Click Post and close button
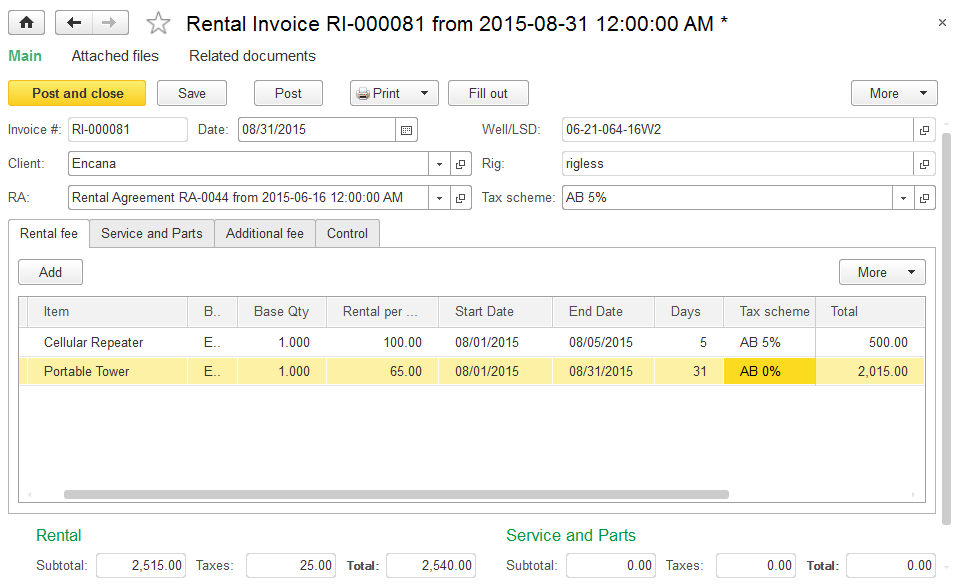Image resolution: width=964 pixels, height=587 pixels. pyautogui.click(x=77, y=93)
